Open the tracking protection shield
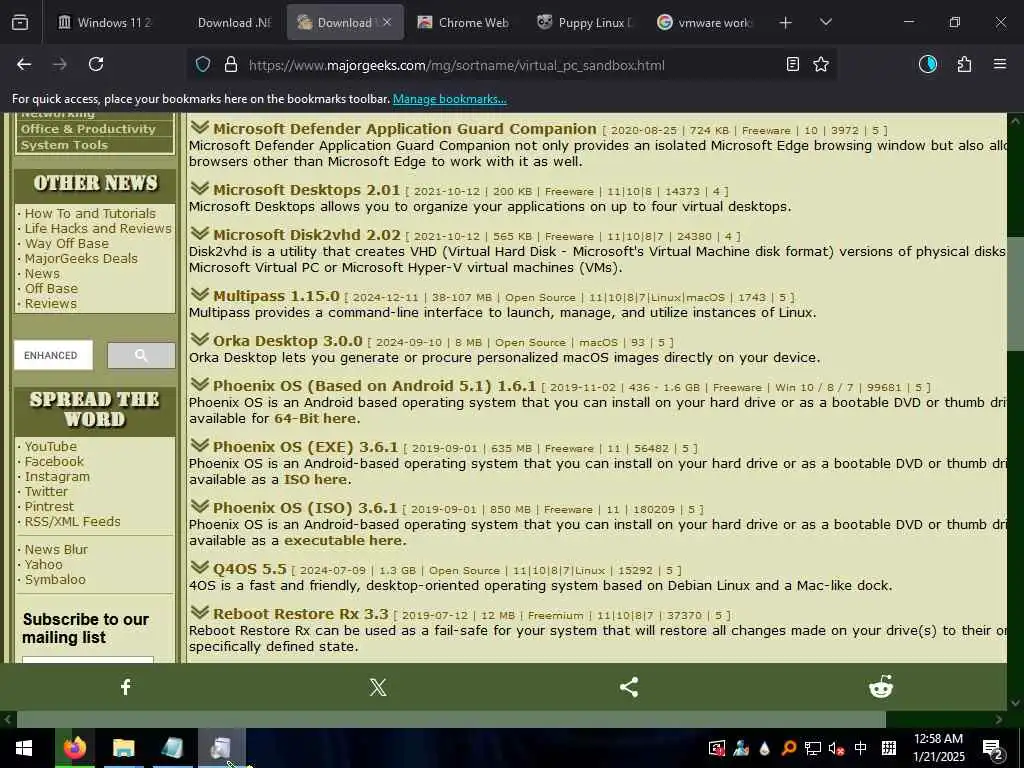 tap(203, 65)
